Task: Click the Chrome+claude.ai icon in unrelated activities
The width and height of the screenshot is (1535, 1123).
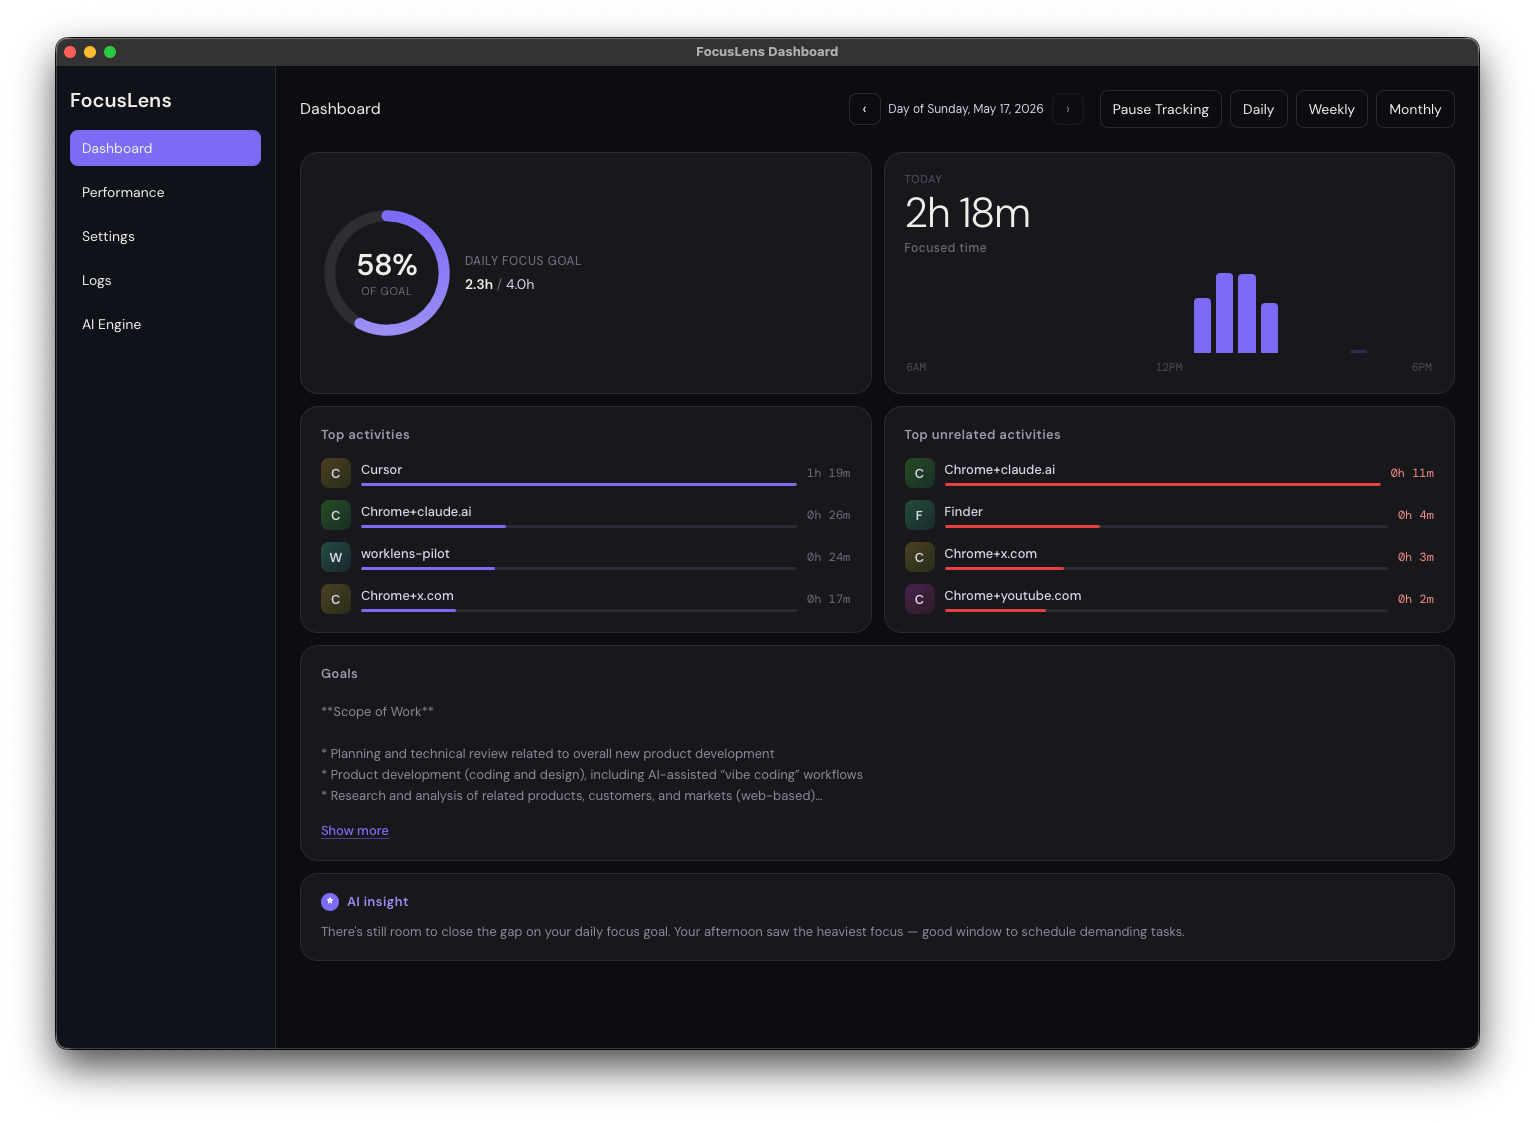Action: (x=919, y=473)
